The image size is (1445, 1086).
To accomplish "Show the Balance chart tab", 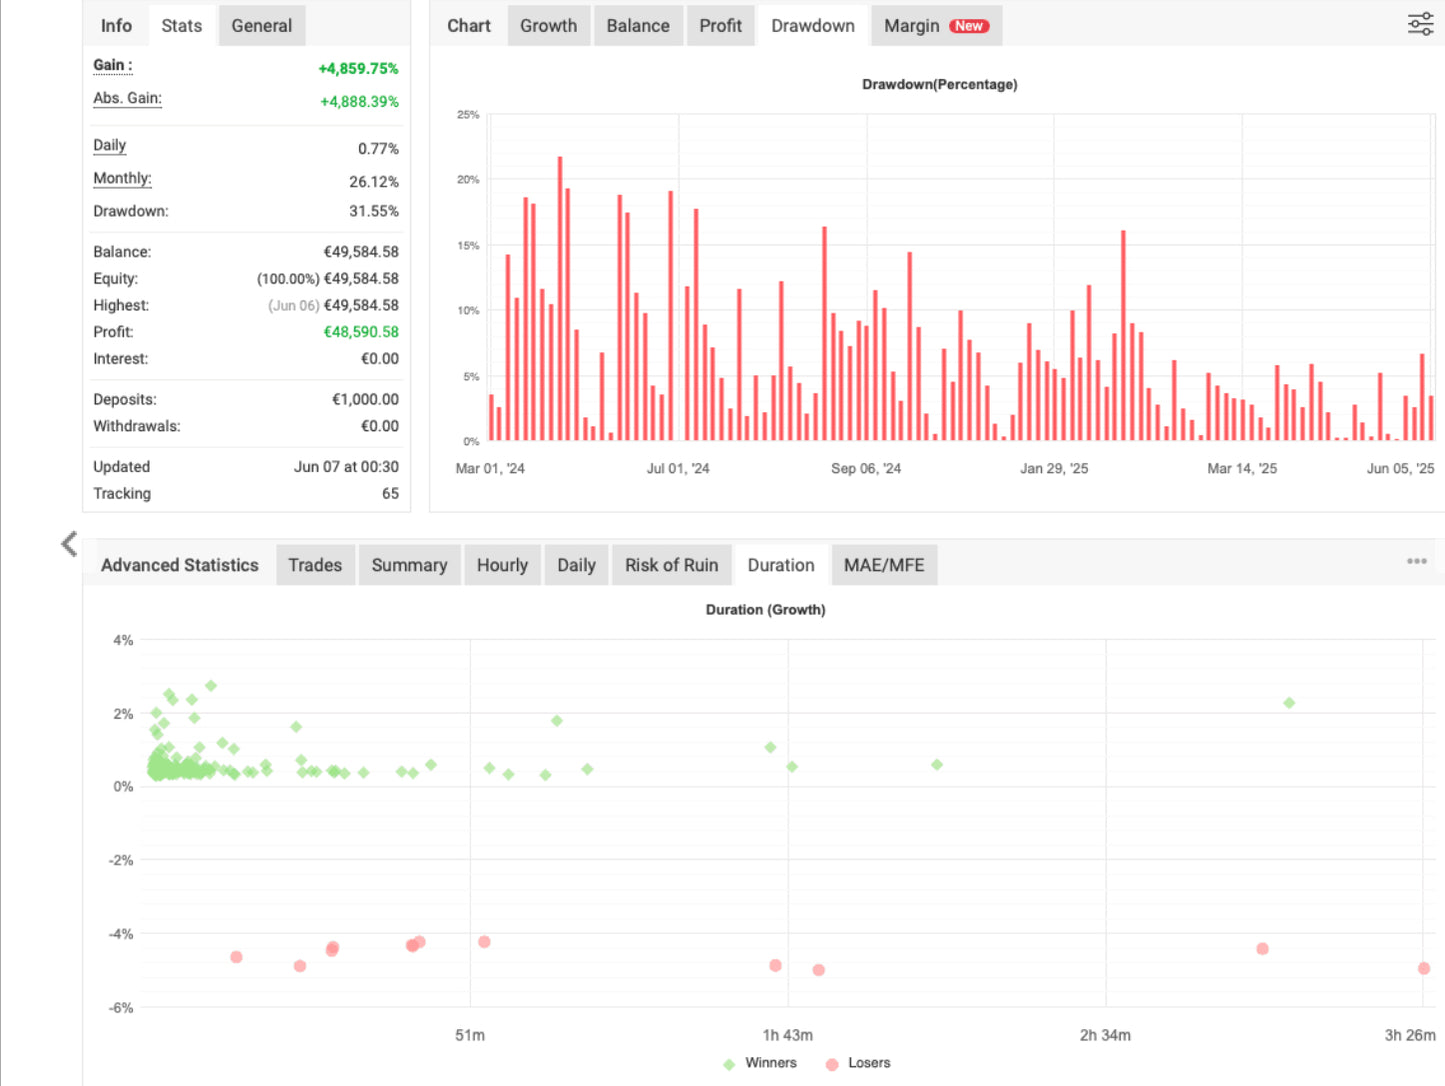I will pos(638,26).
